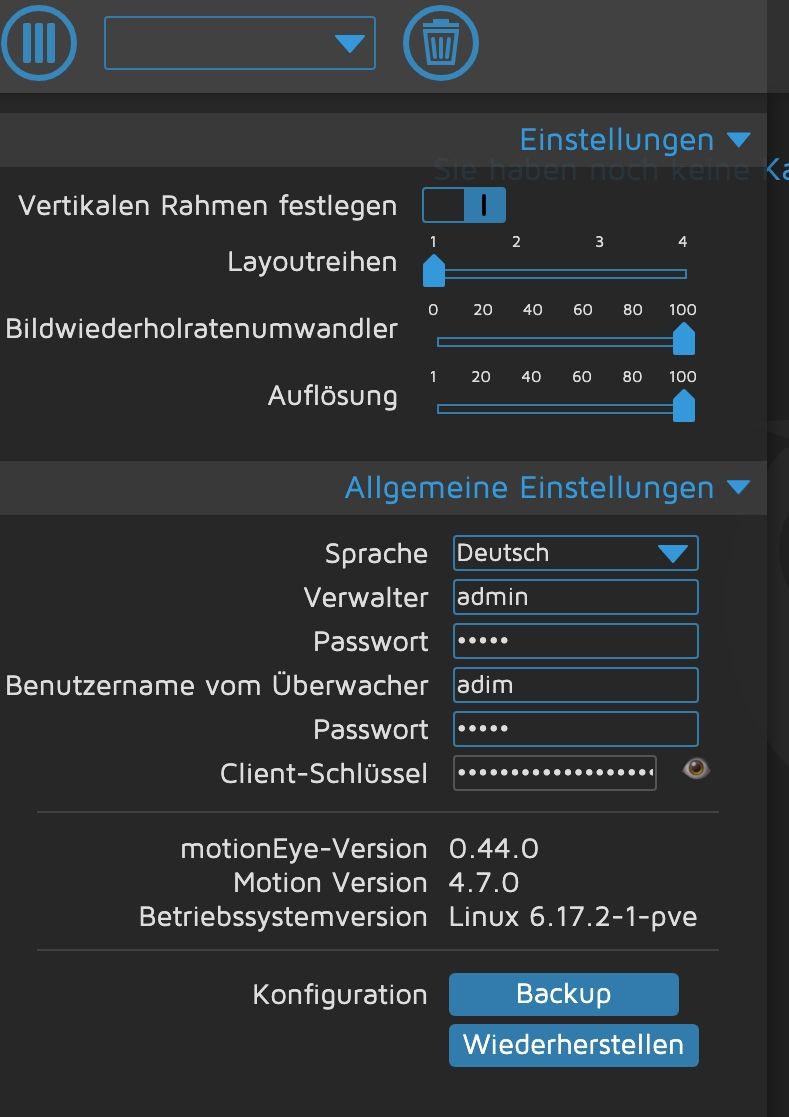Click the Auflösung slider handle
Screen dimensions: 789x1117
pyautogui.click(x=684, y=406)
